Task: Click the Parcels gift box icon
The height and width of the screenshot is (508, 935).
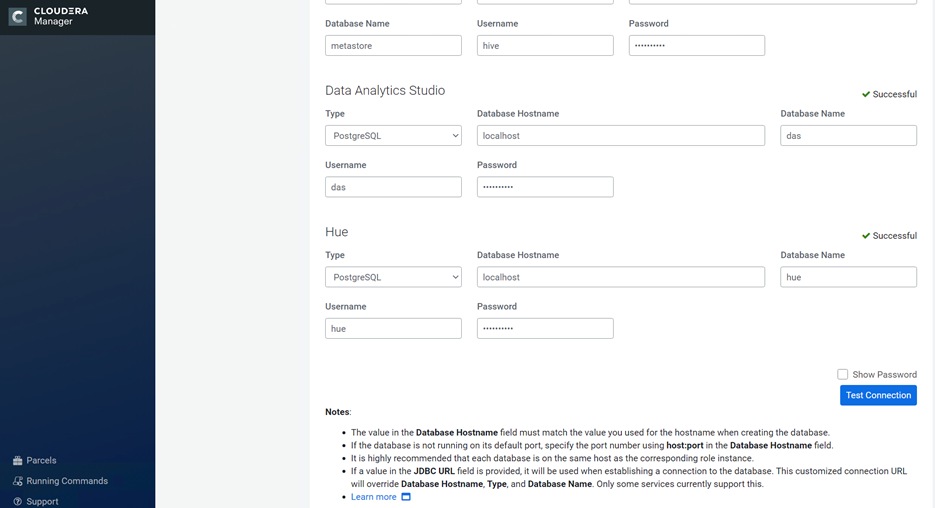Action: pos(17,460)
